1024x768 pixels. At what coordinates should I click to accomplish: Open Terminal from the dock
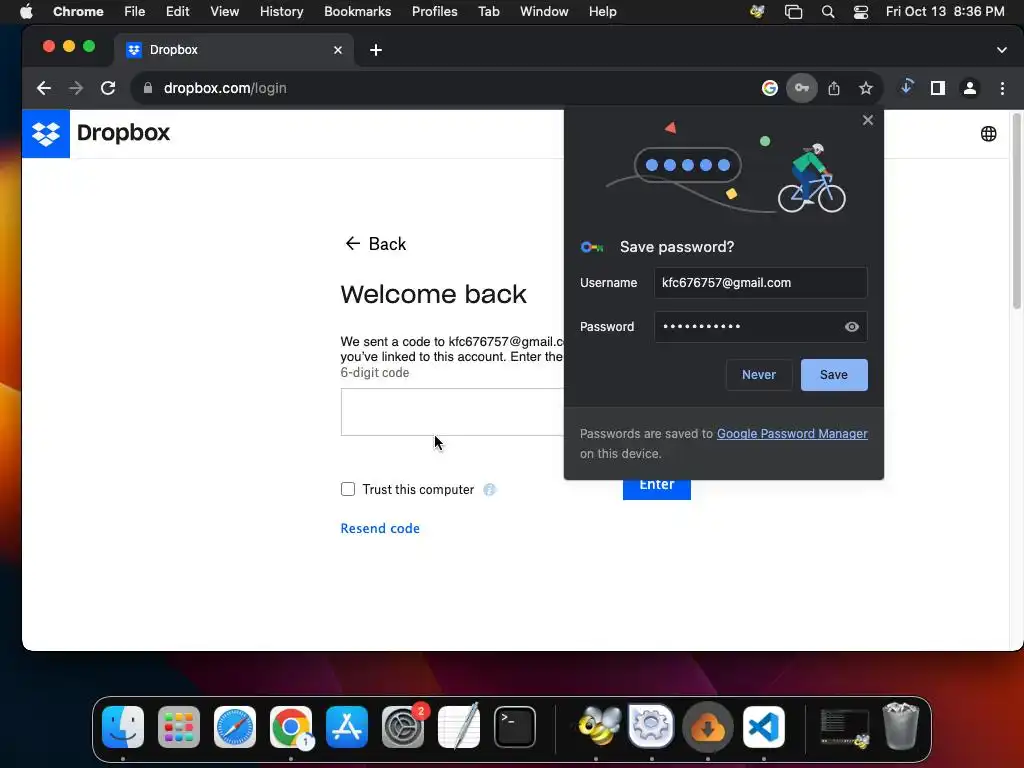click(515, 727)
